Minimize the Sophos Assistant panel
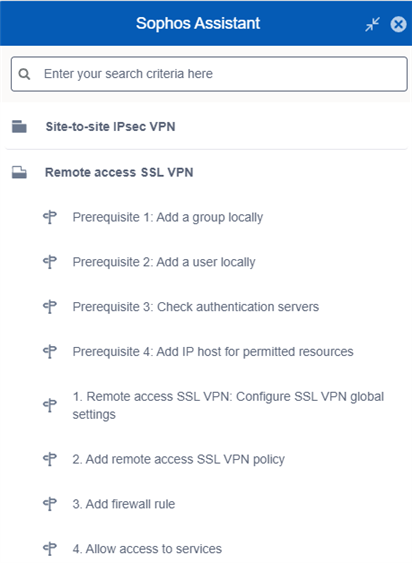The width and height of the screenshot is (412, 563). point(372,24)
